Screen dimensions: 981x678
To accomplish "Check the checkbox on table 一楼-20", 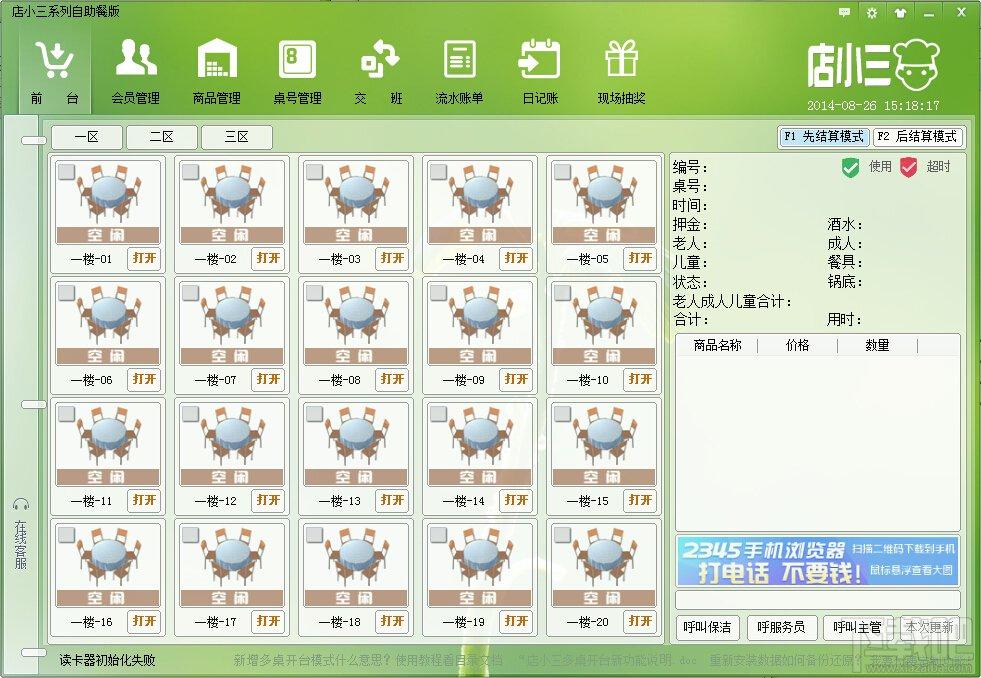I will 562,535.
